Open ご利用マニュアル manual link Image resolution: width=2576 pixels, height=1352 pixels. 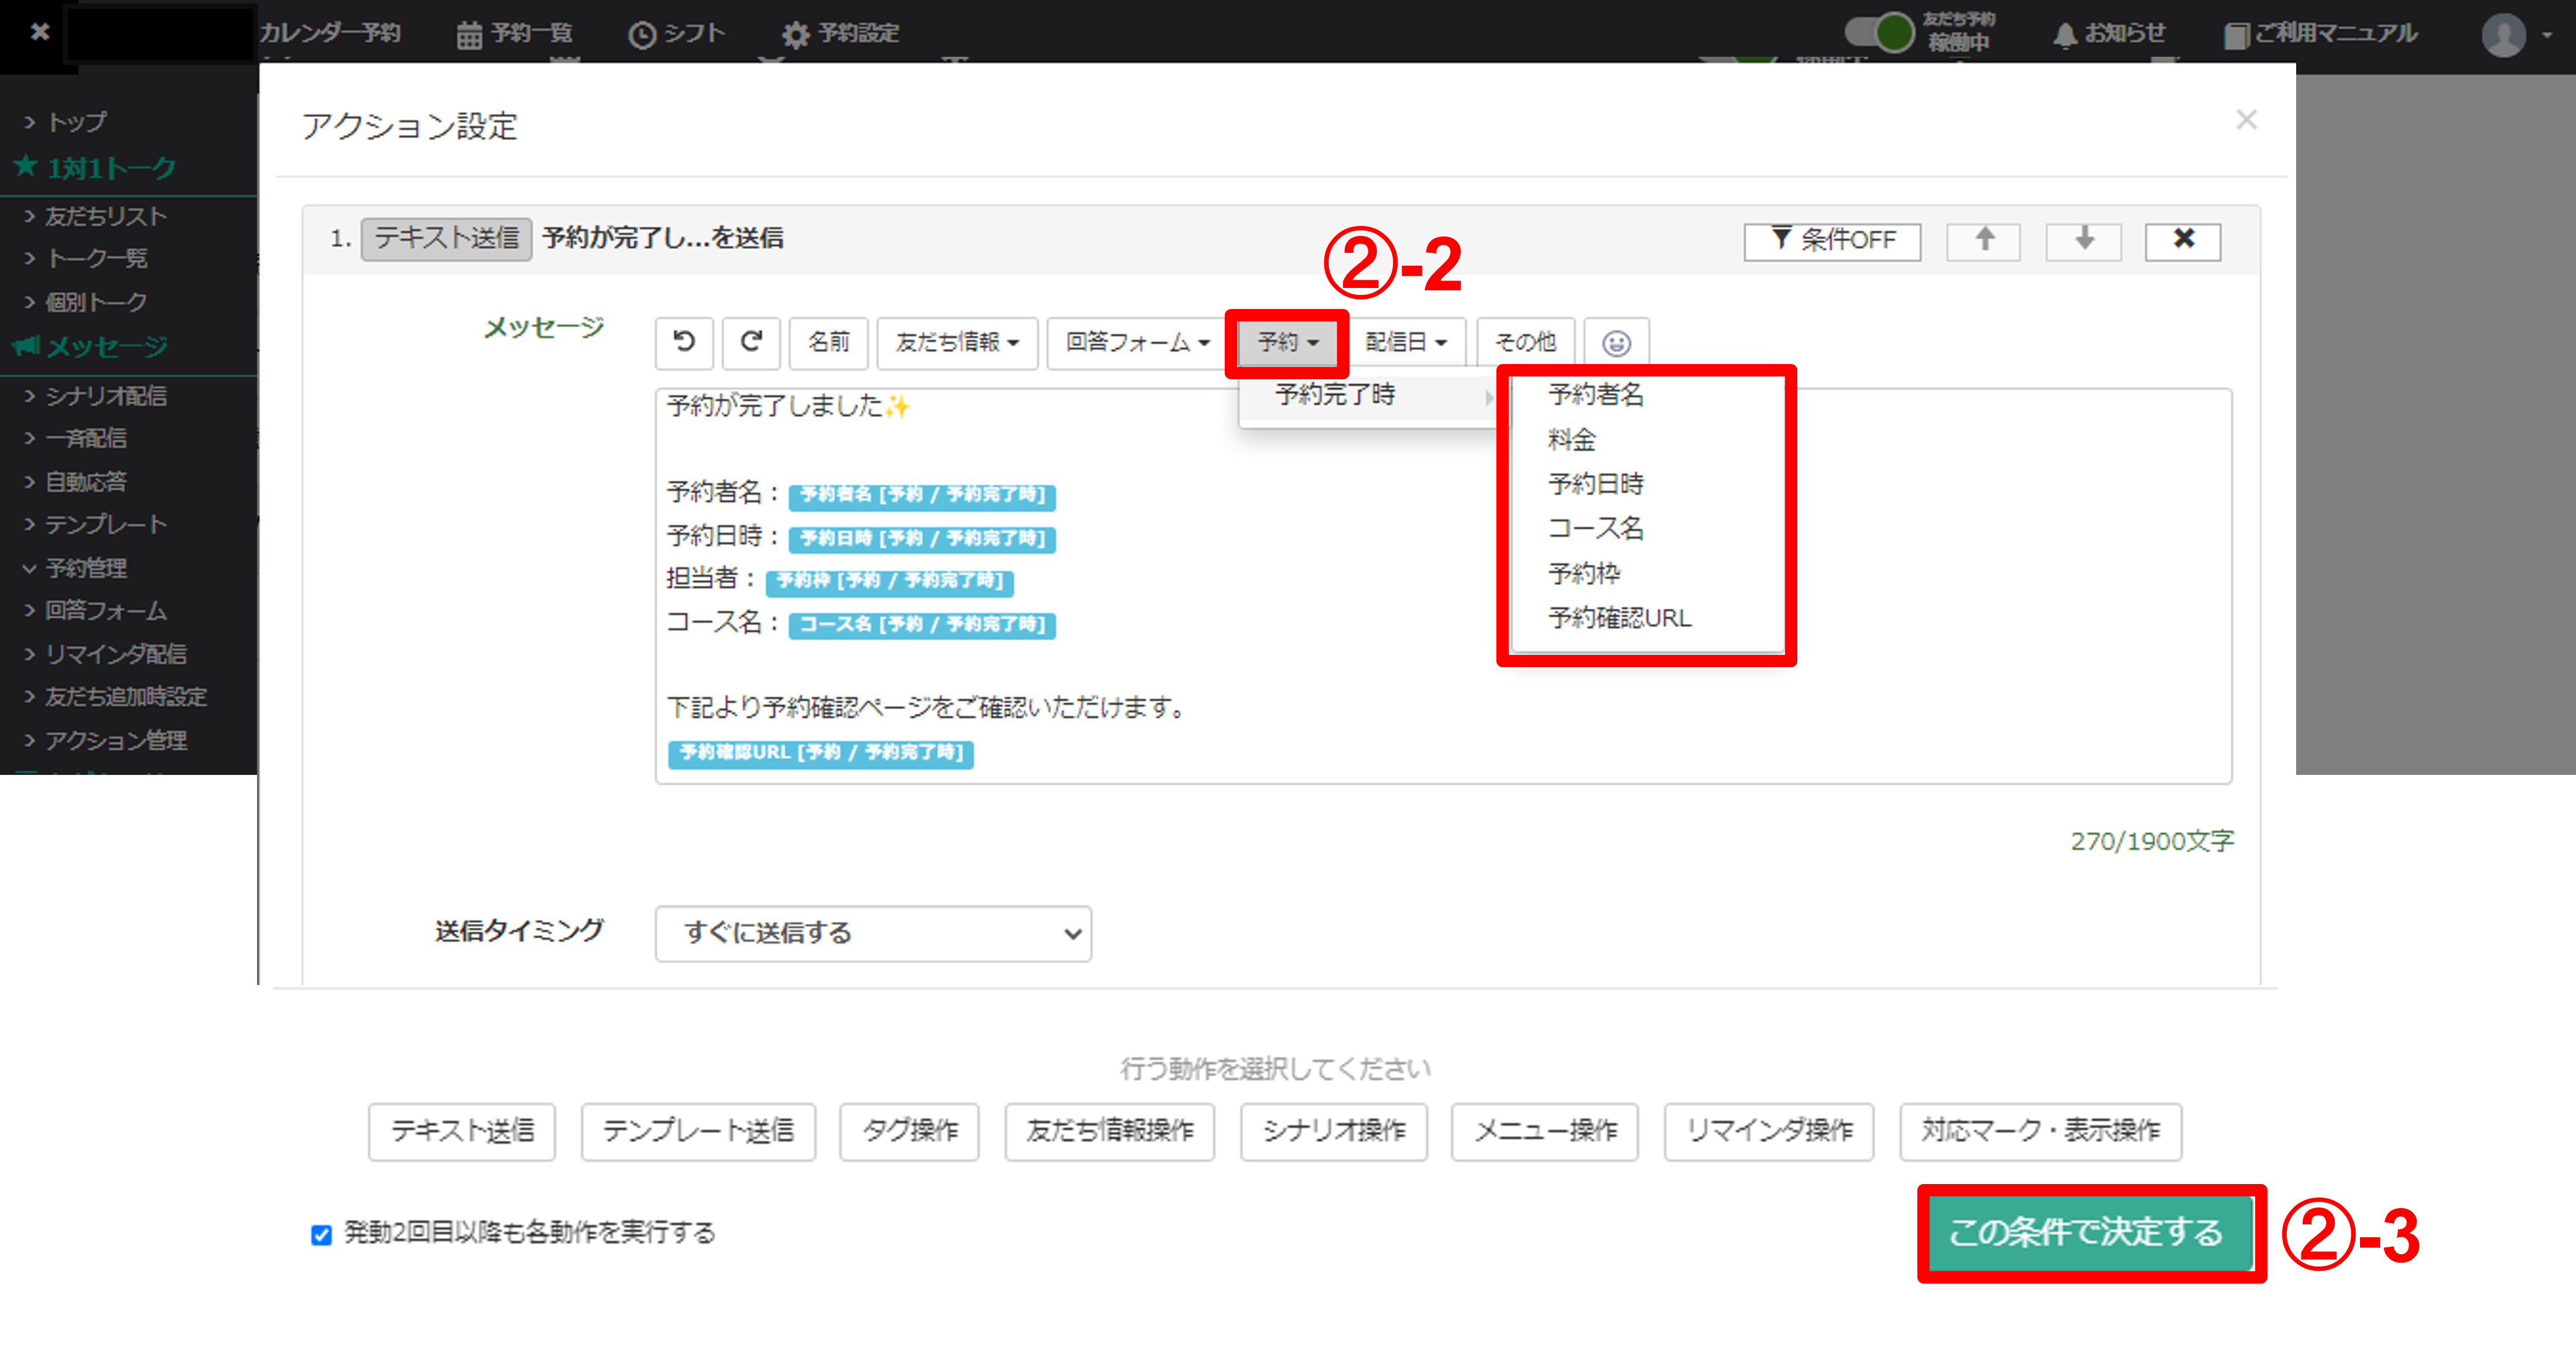(2320, 34)
